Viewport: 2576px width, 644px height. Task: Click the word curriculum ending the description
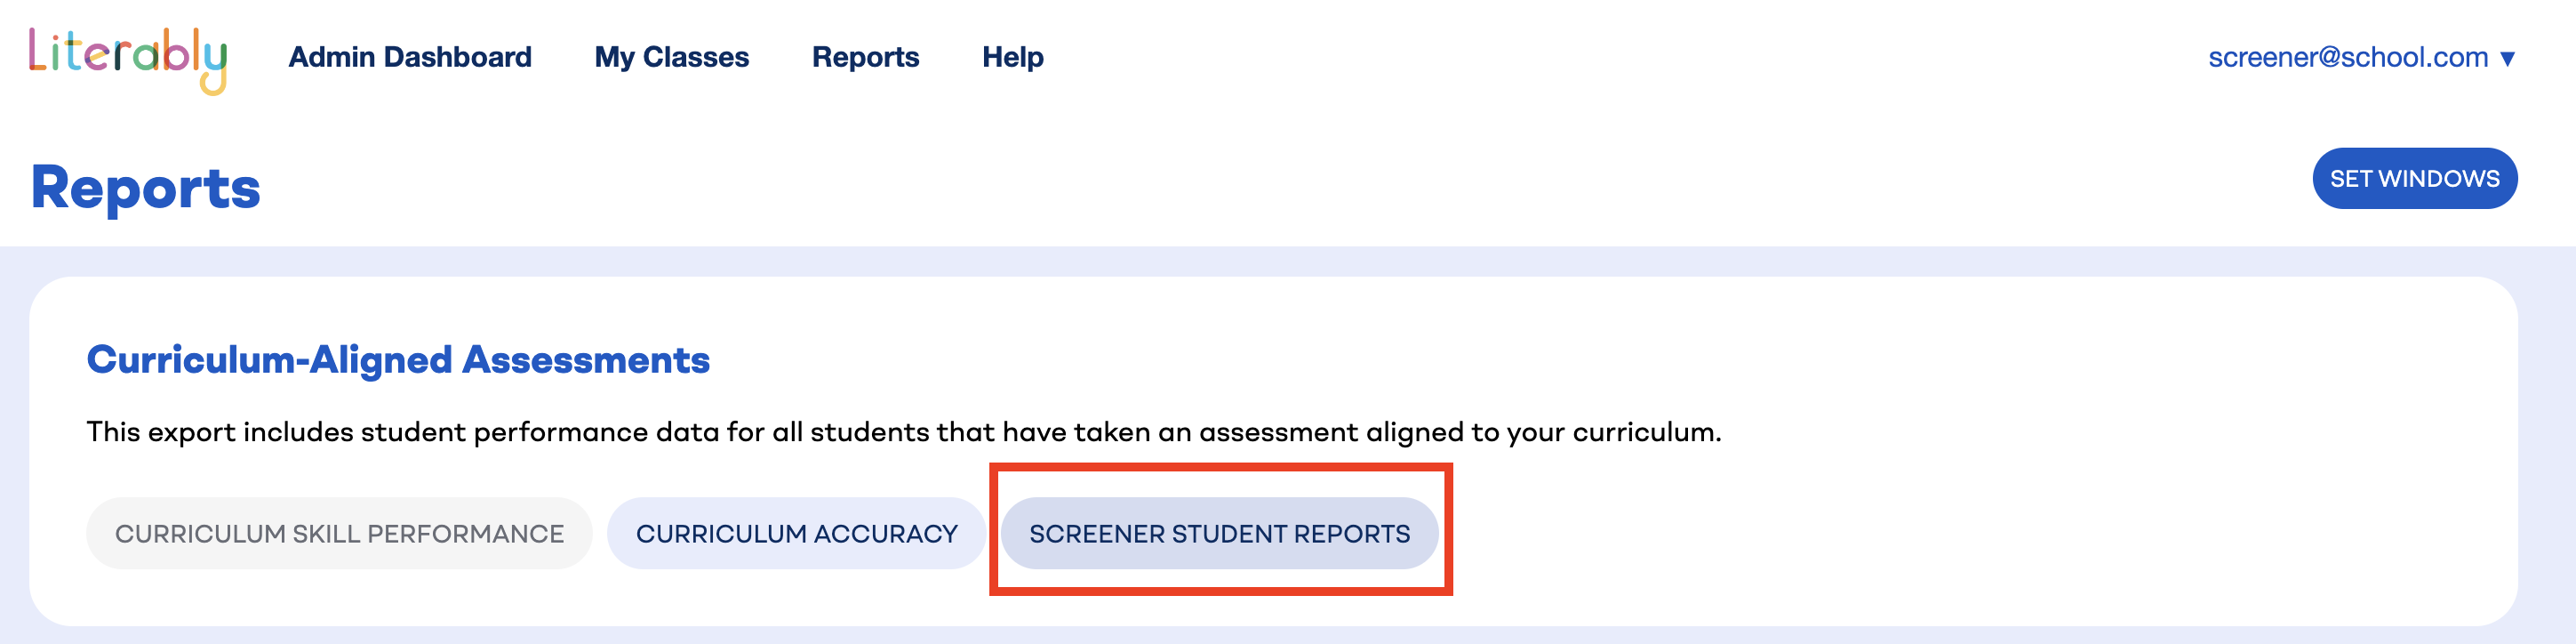(1647, 432)
